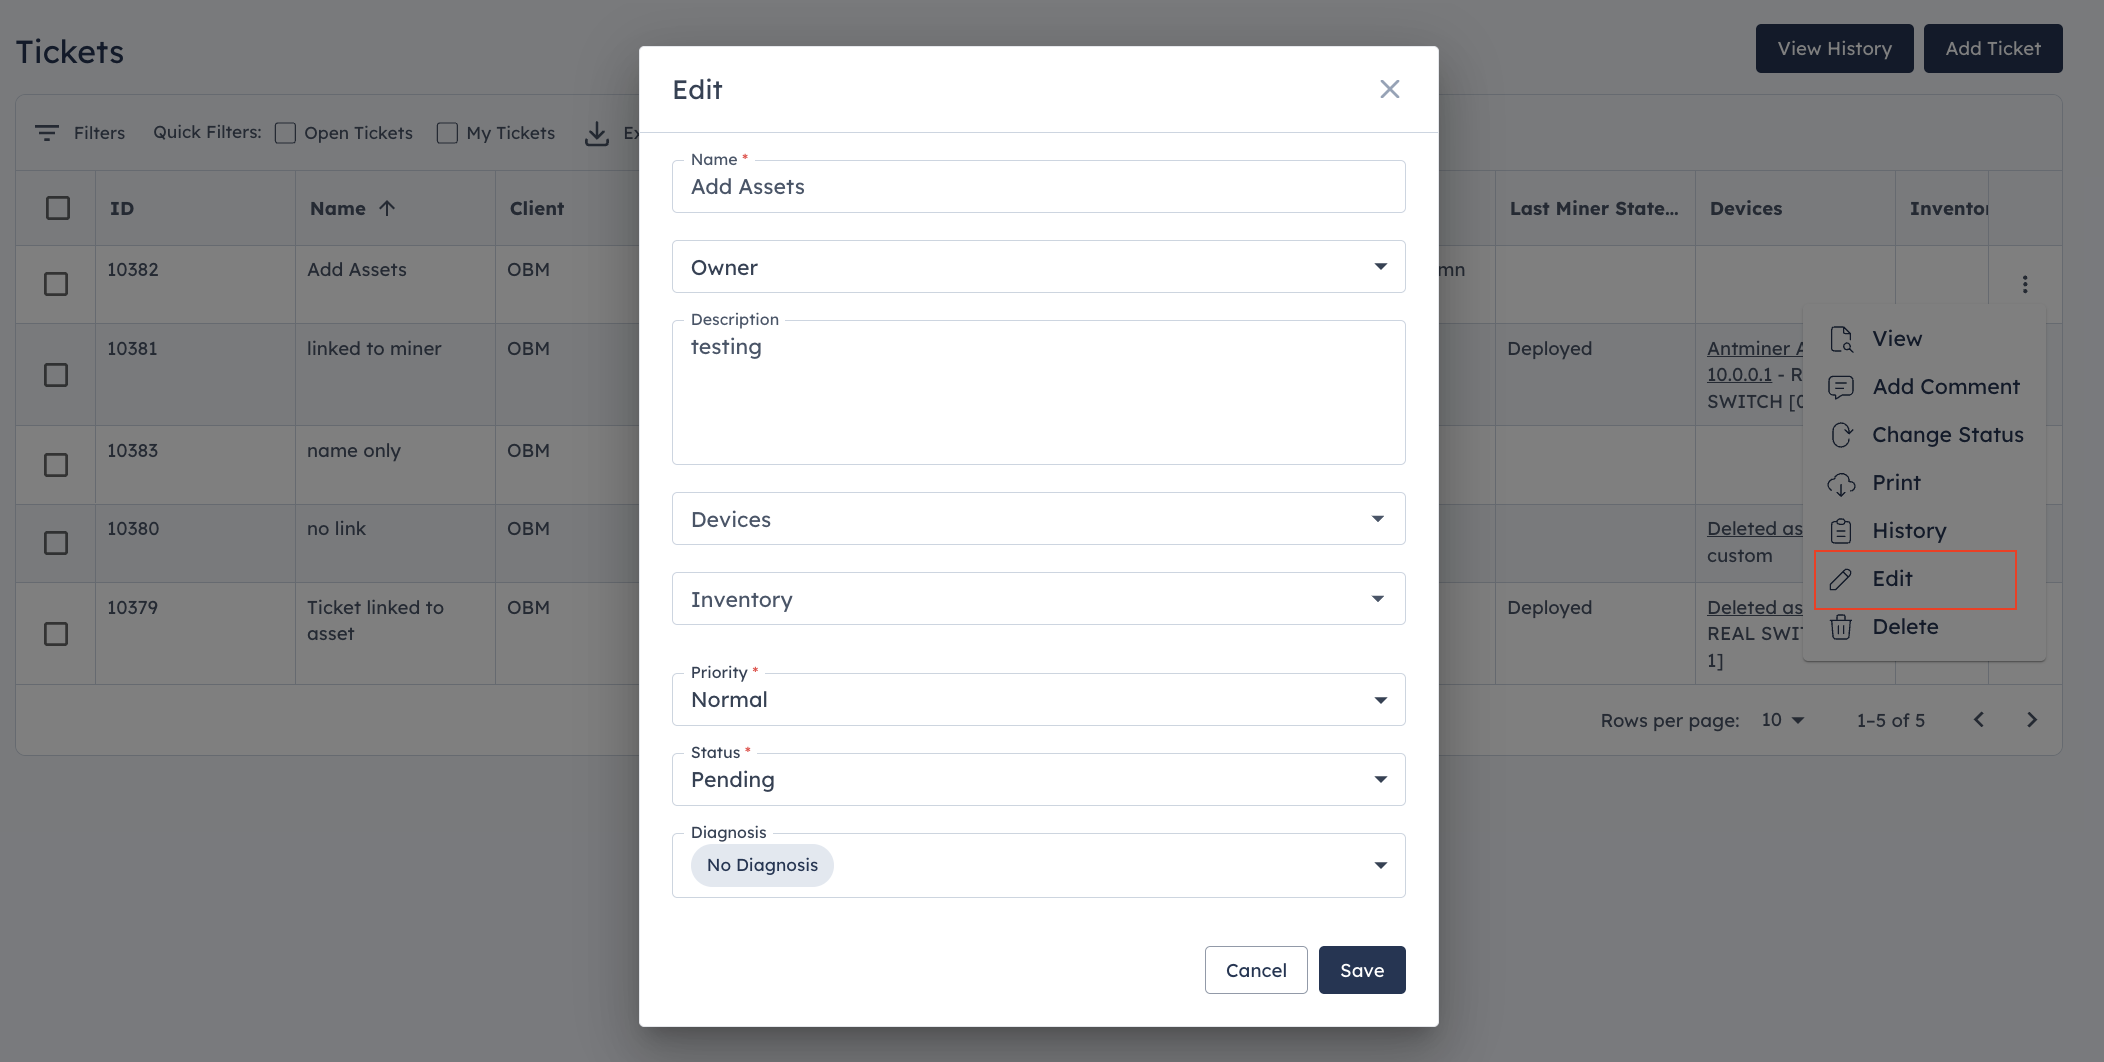
Task: Expand the Owner dropdown
Action: tap(1038, 267)
